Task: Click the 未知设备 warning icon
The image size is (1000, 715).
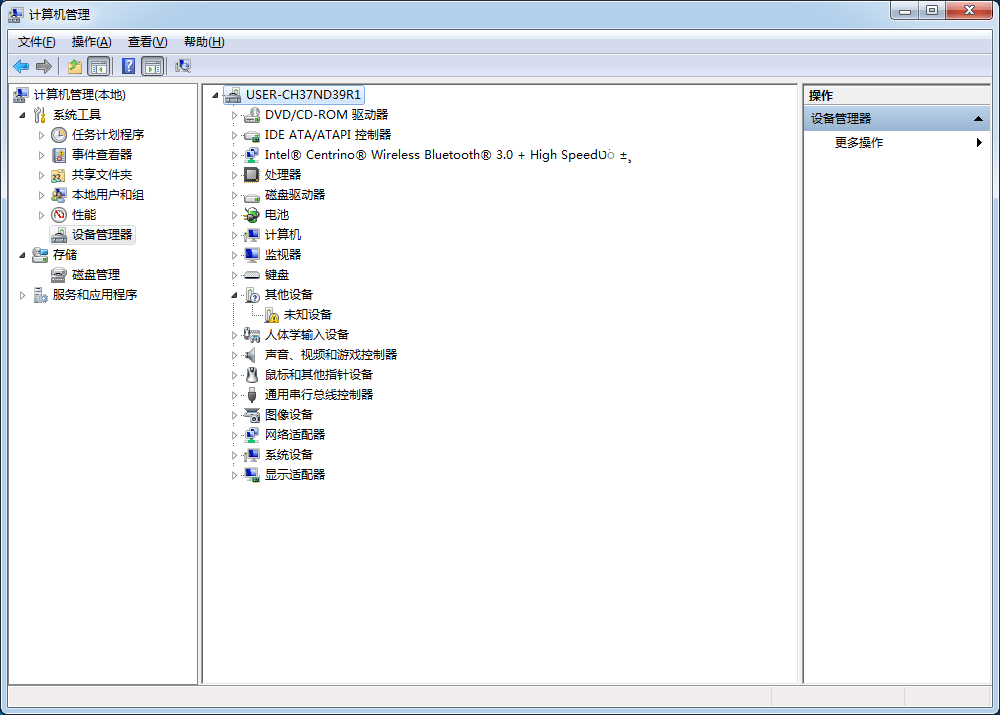Action: (x=272, y=315)
